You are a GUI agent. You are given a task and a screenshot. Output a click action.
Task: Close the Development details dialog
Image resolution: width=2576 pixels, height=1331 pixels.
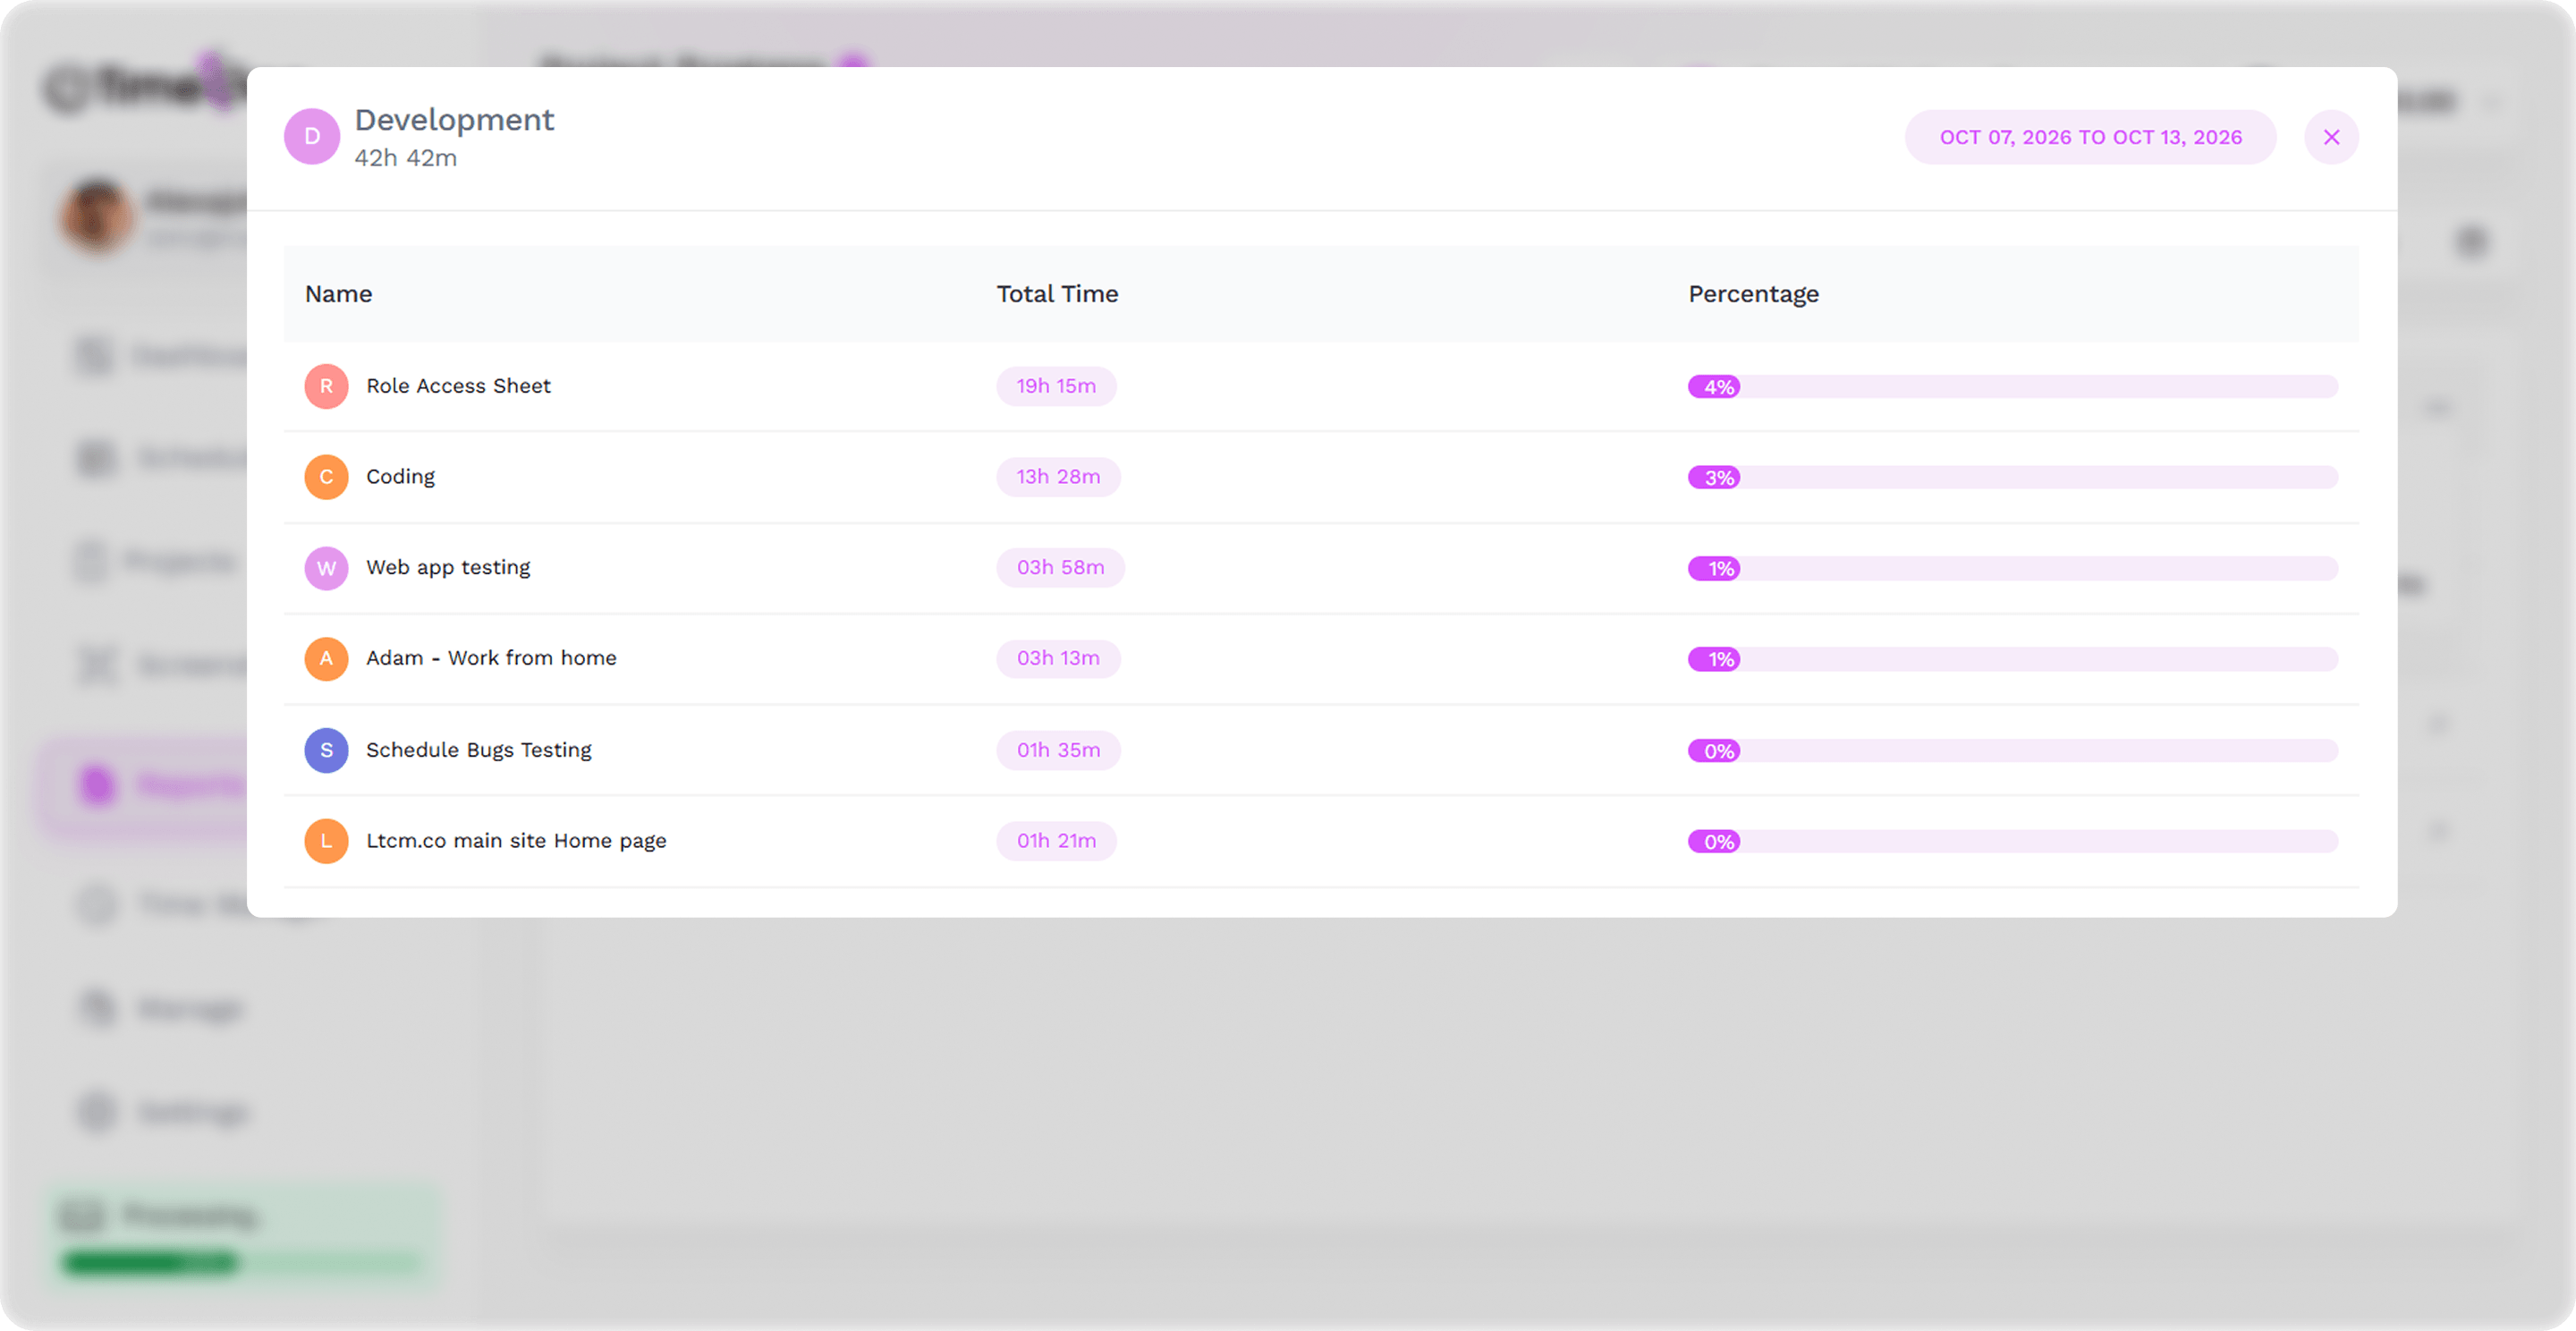point(2331,137)
